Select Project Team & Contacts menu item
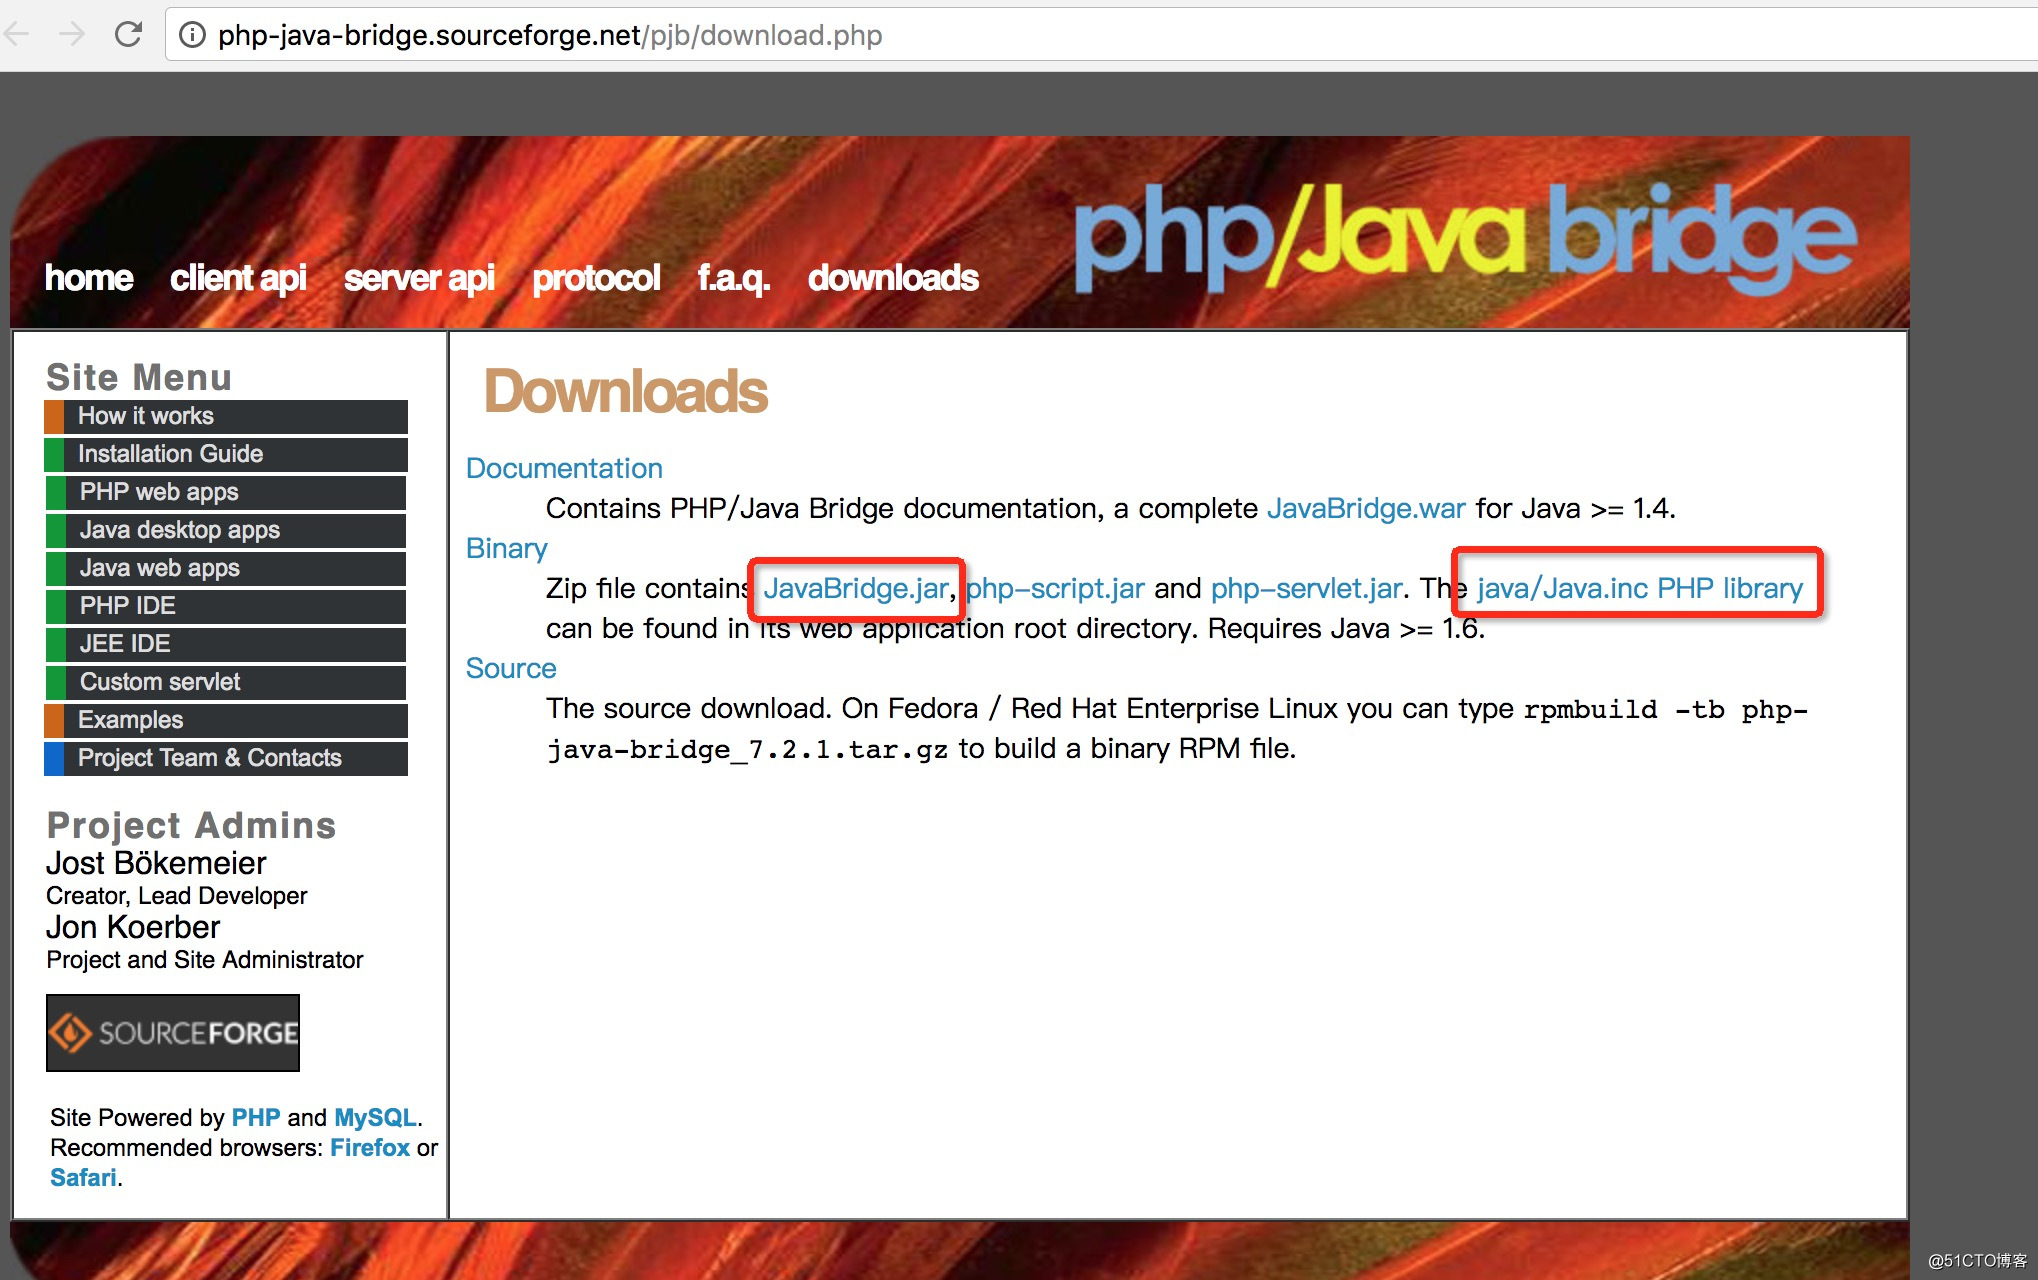 (226, 758)
